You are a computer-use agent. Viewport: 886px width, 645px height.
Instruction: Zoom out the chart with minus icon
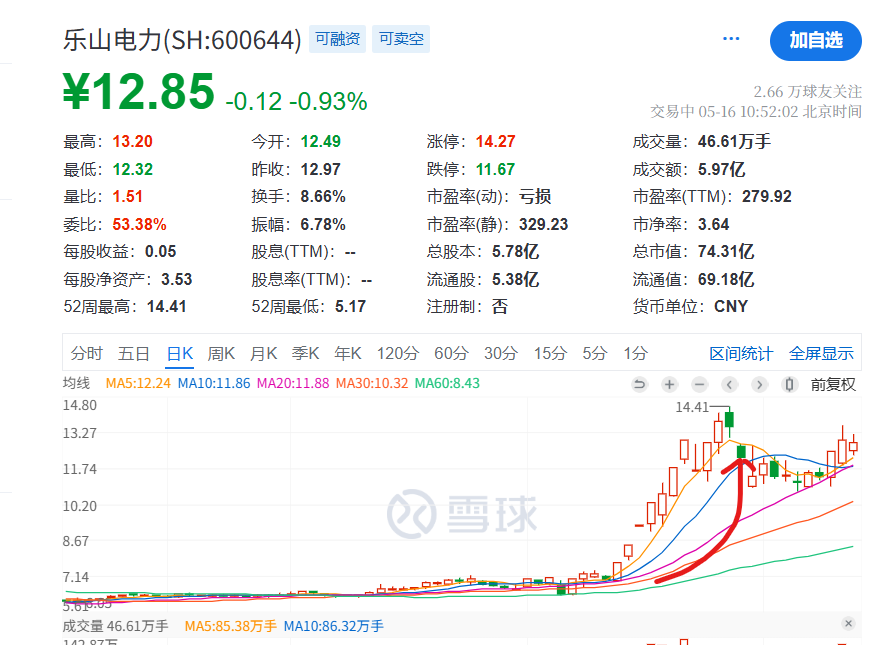tap(699, 385)
